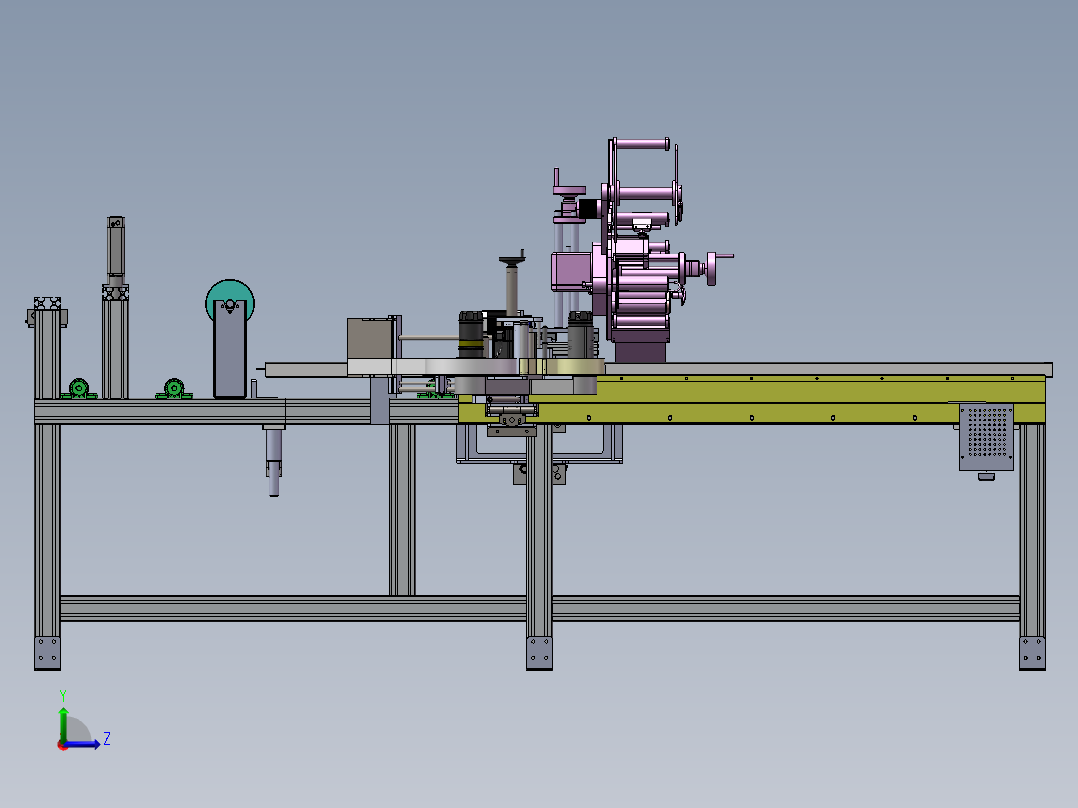Select the short middle support leg
Screen dimensions: 1078x808
point(402,510)
